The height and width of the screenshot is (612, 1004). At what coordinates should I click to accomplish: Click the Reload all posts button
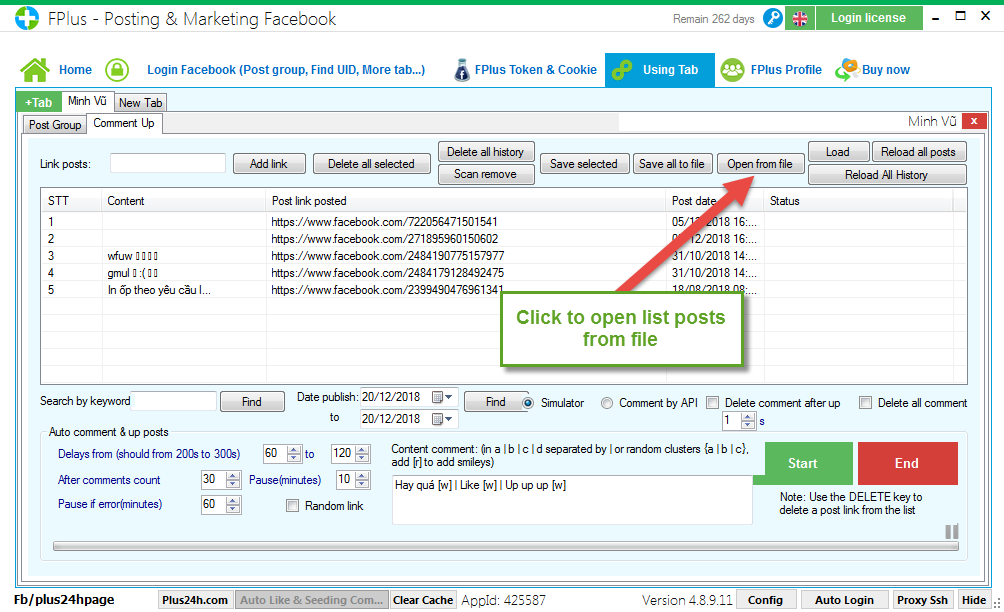918,152
